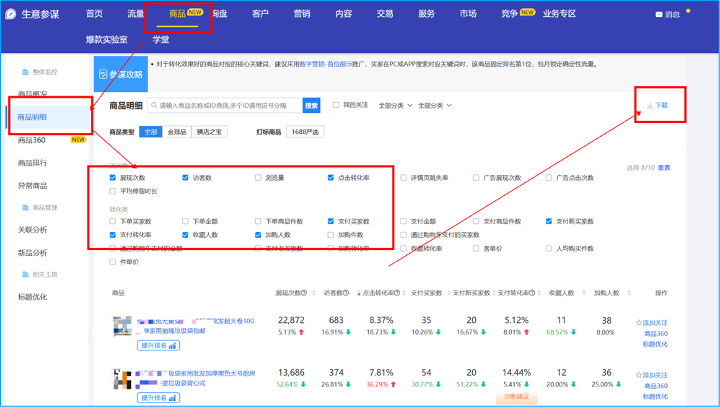
Task: Tick the 我的关注 checkbox
Action: [x=335, y=104]
